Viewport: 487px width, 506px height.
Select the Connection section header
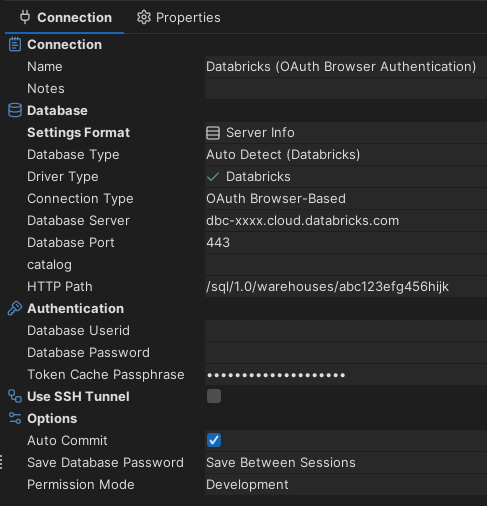click(x=64, y=45)
